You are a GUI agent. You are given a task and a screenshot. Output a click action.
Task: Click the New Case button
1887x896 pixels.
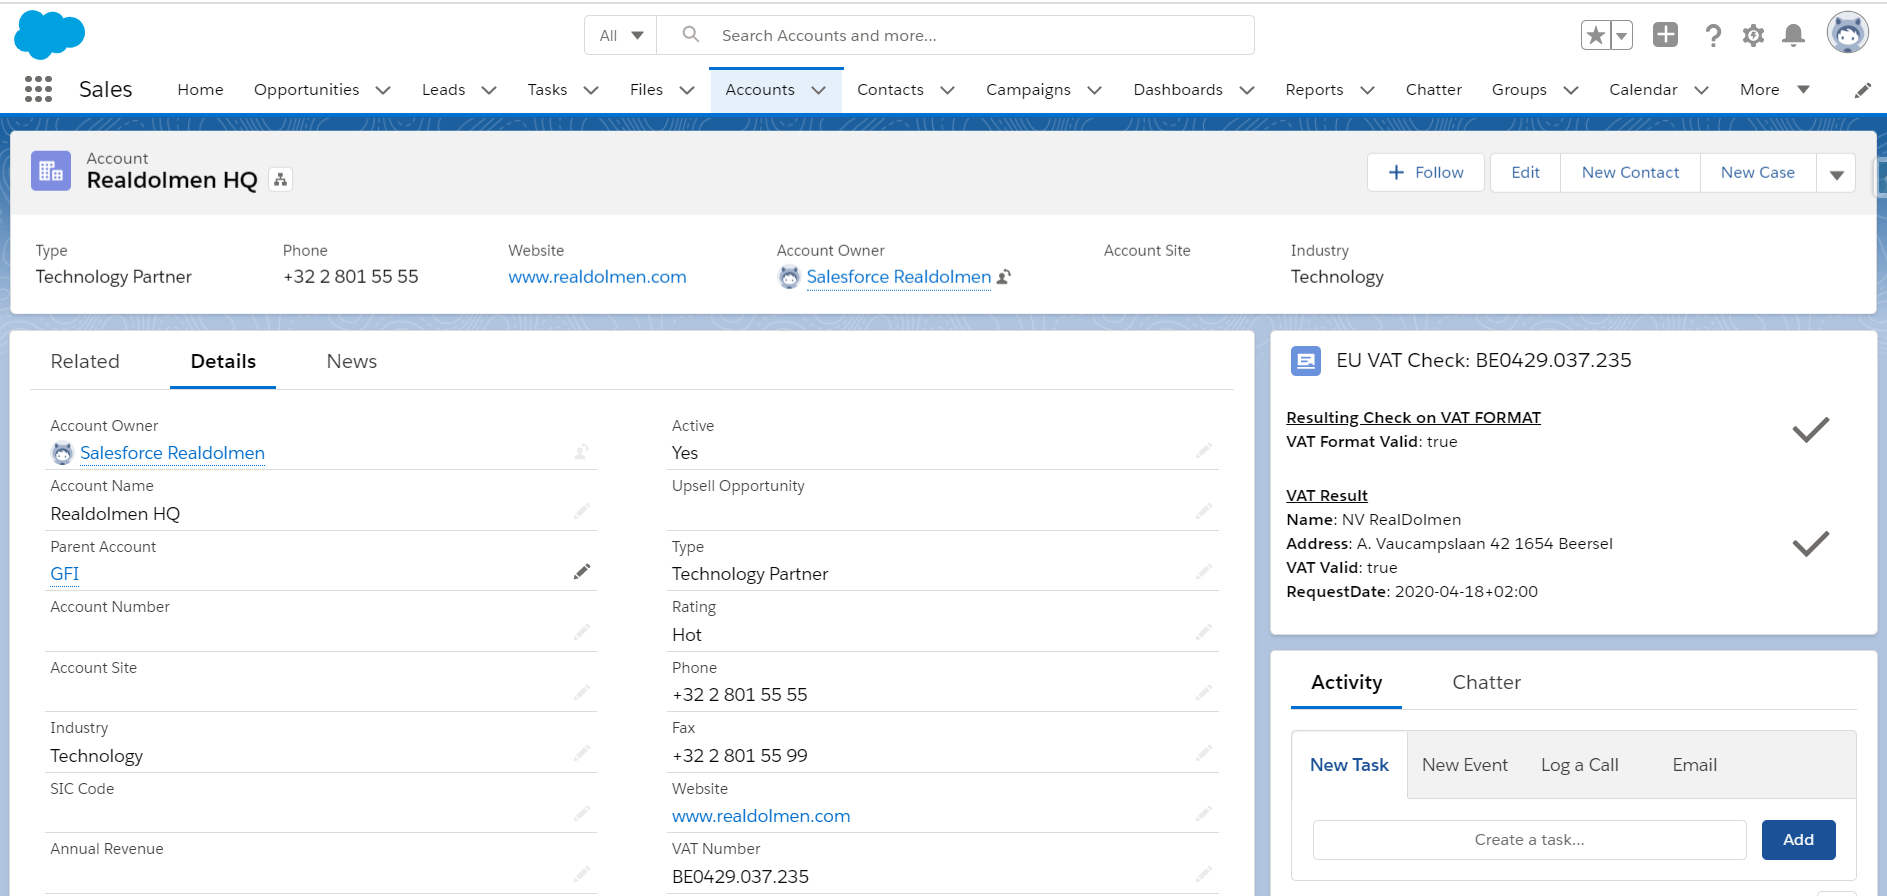coord(1757,173)
